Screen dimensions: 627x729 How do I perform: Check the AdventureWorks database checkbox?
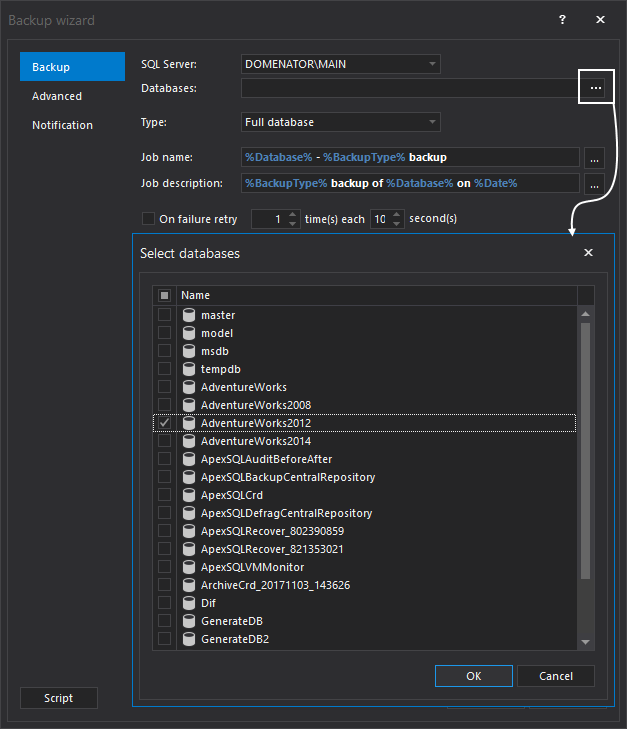(x=164, y=387)
